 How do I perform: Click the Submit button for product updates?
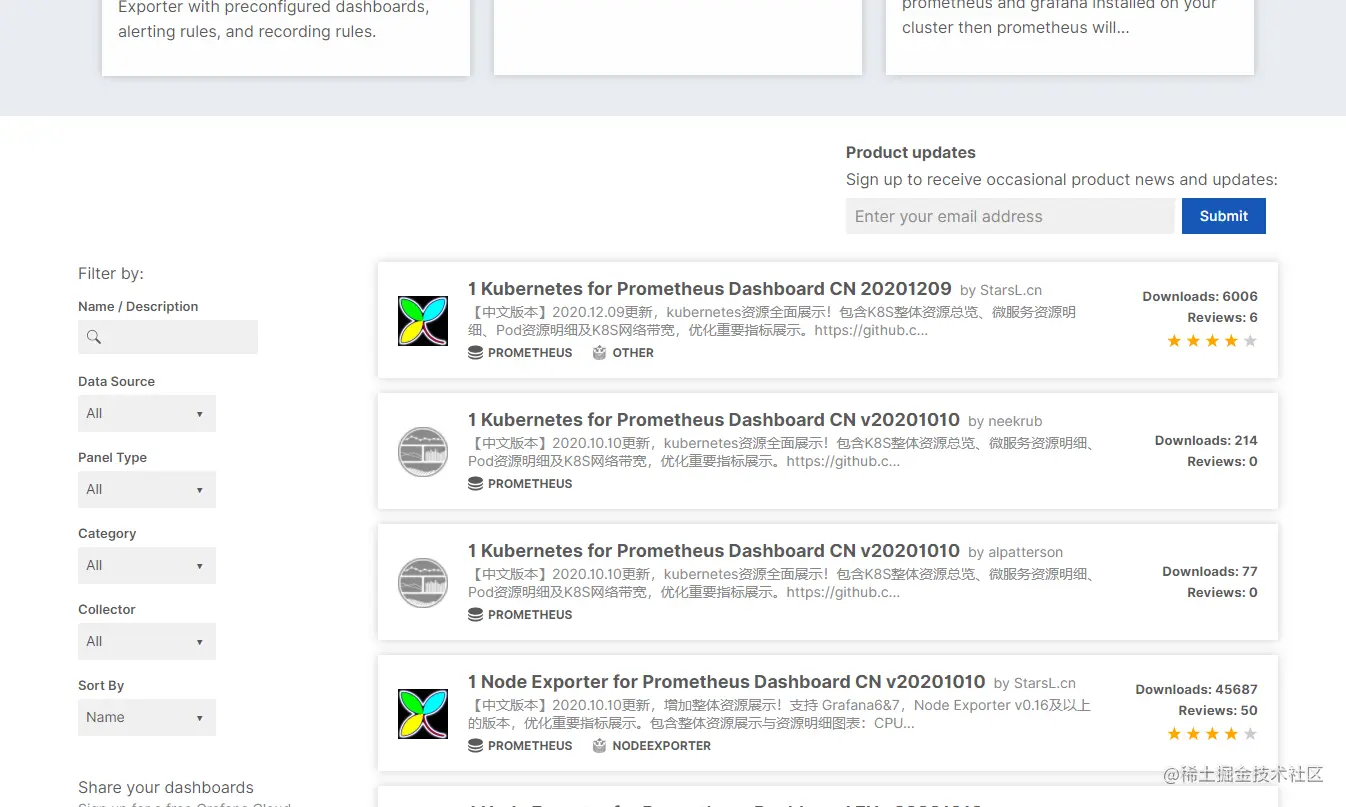tap(1224, 216)
